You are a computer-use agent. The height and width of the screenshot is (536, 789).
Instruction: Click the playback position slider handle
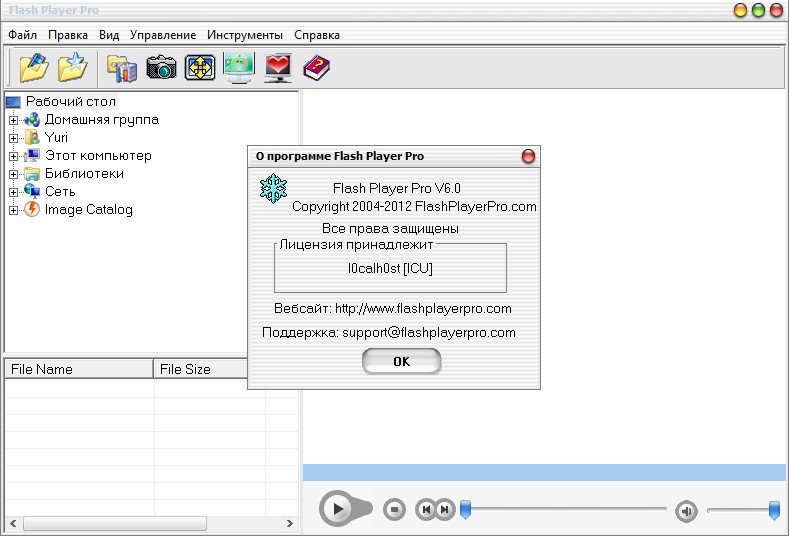465,510
